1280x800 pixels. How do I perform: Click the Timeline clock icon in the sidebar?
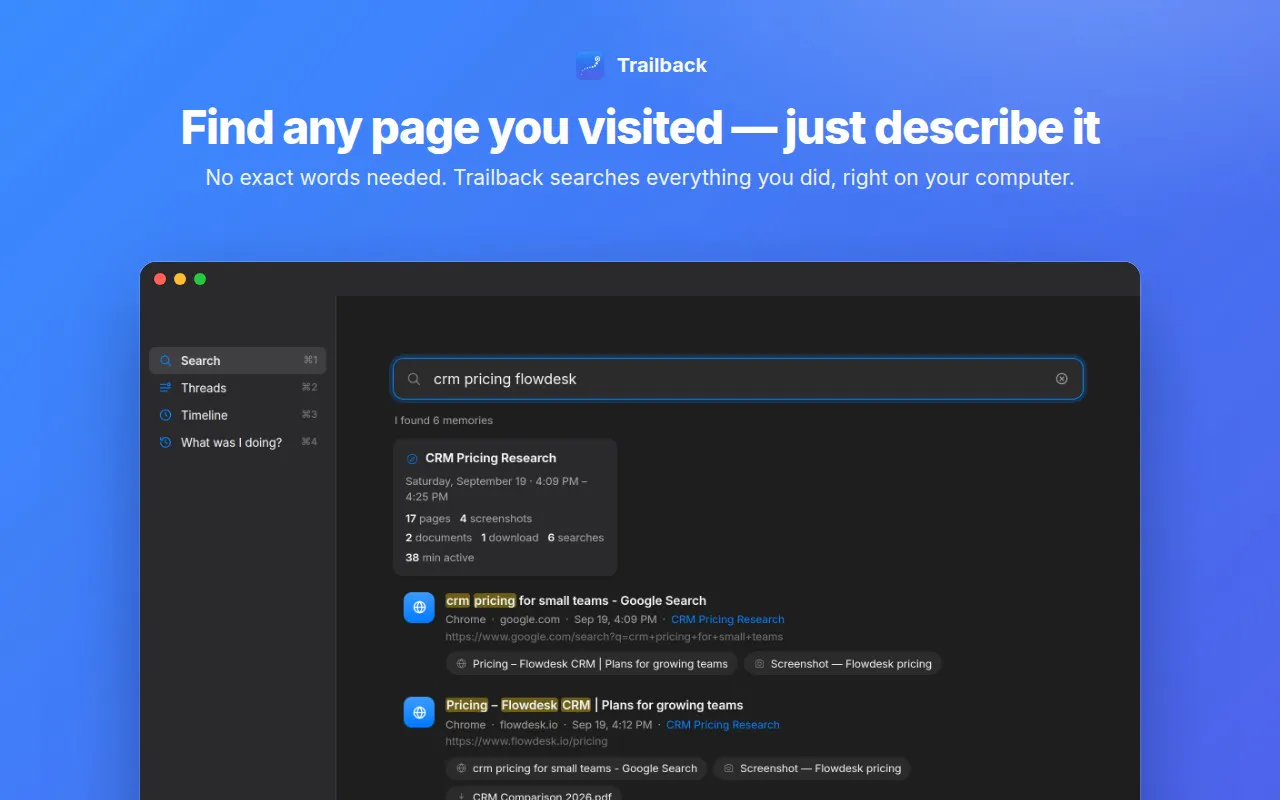pyautogui.click(x=166, y=415)
